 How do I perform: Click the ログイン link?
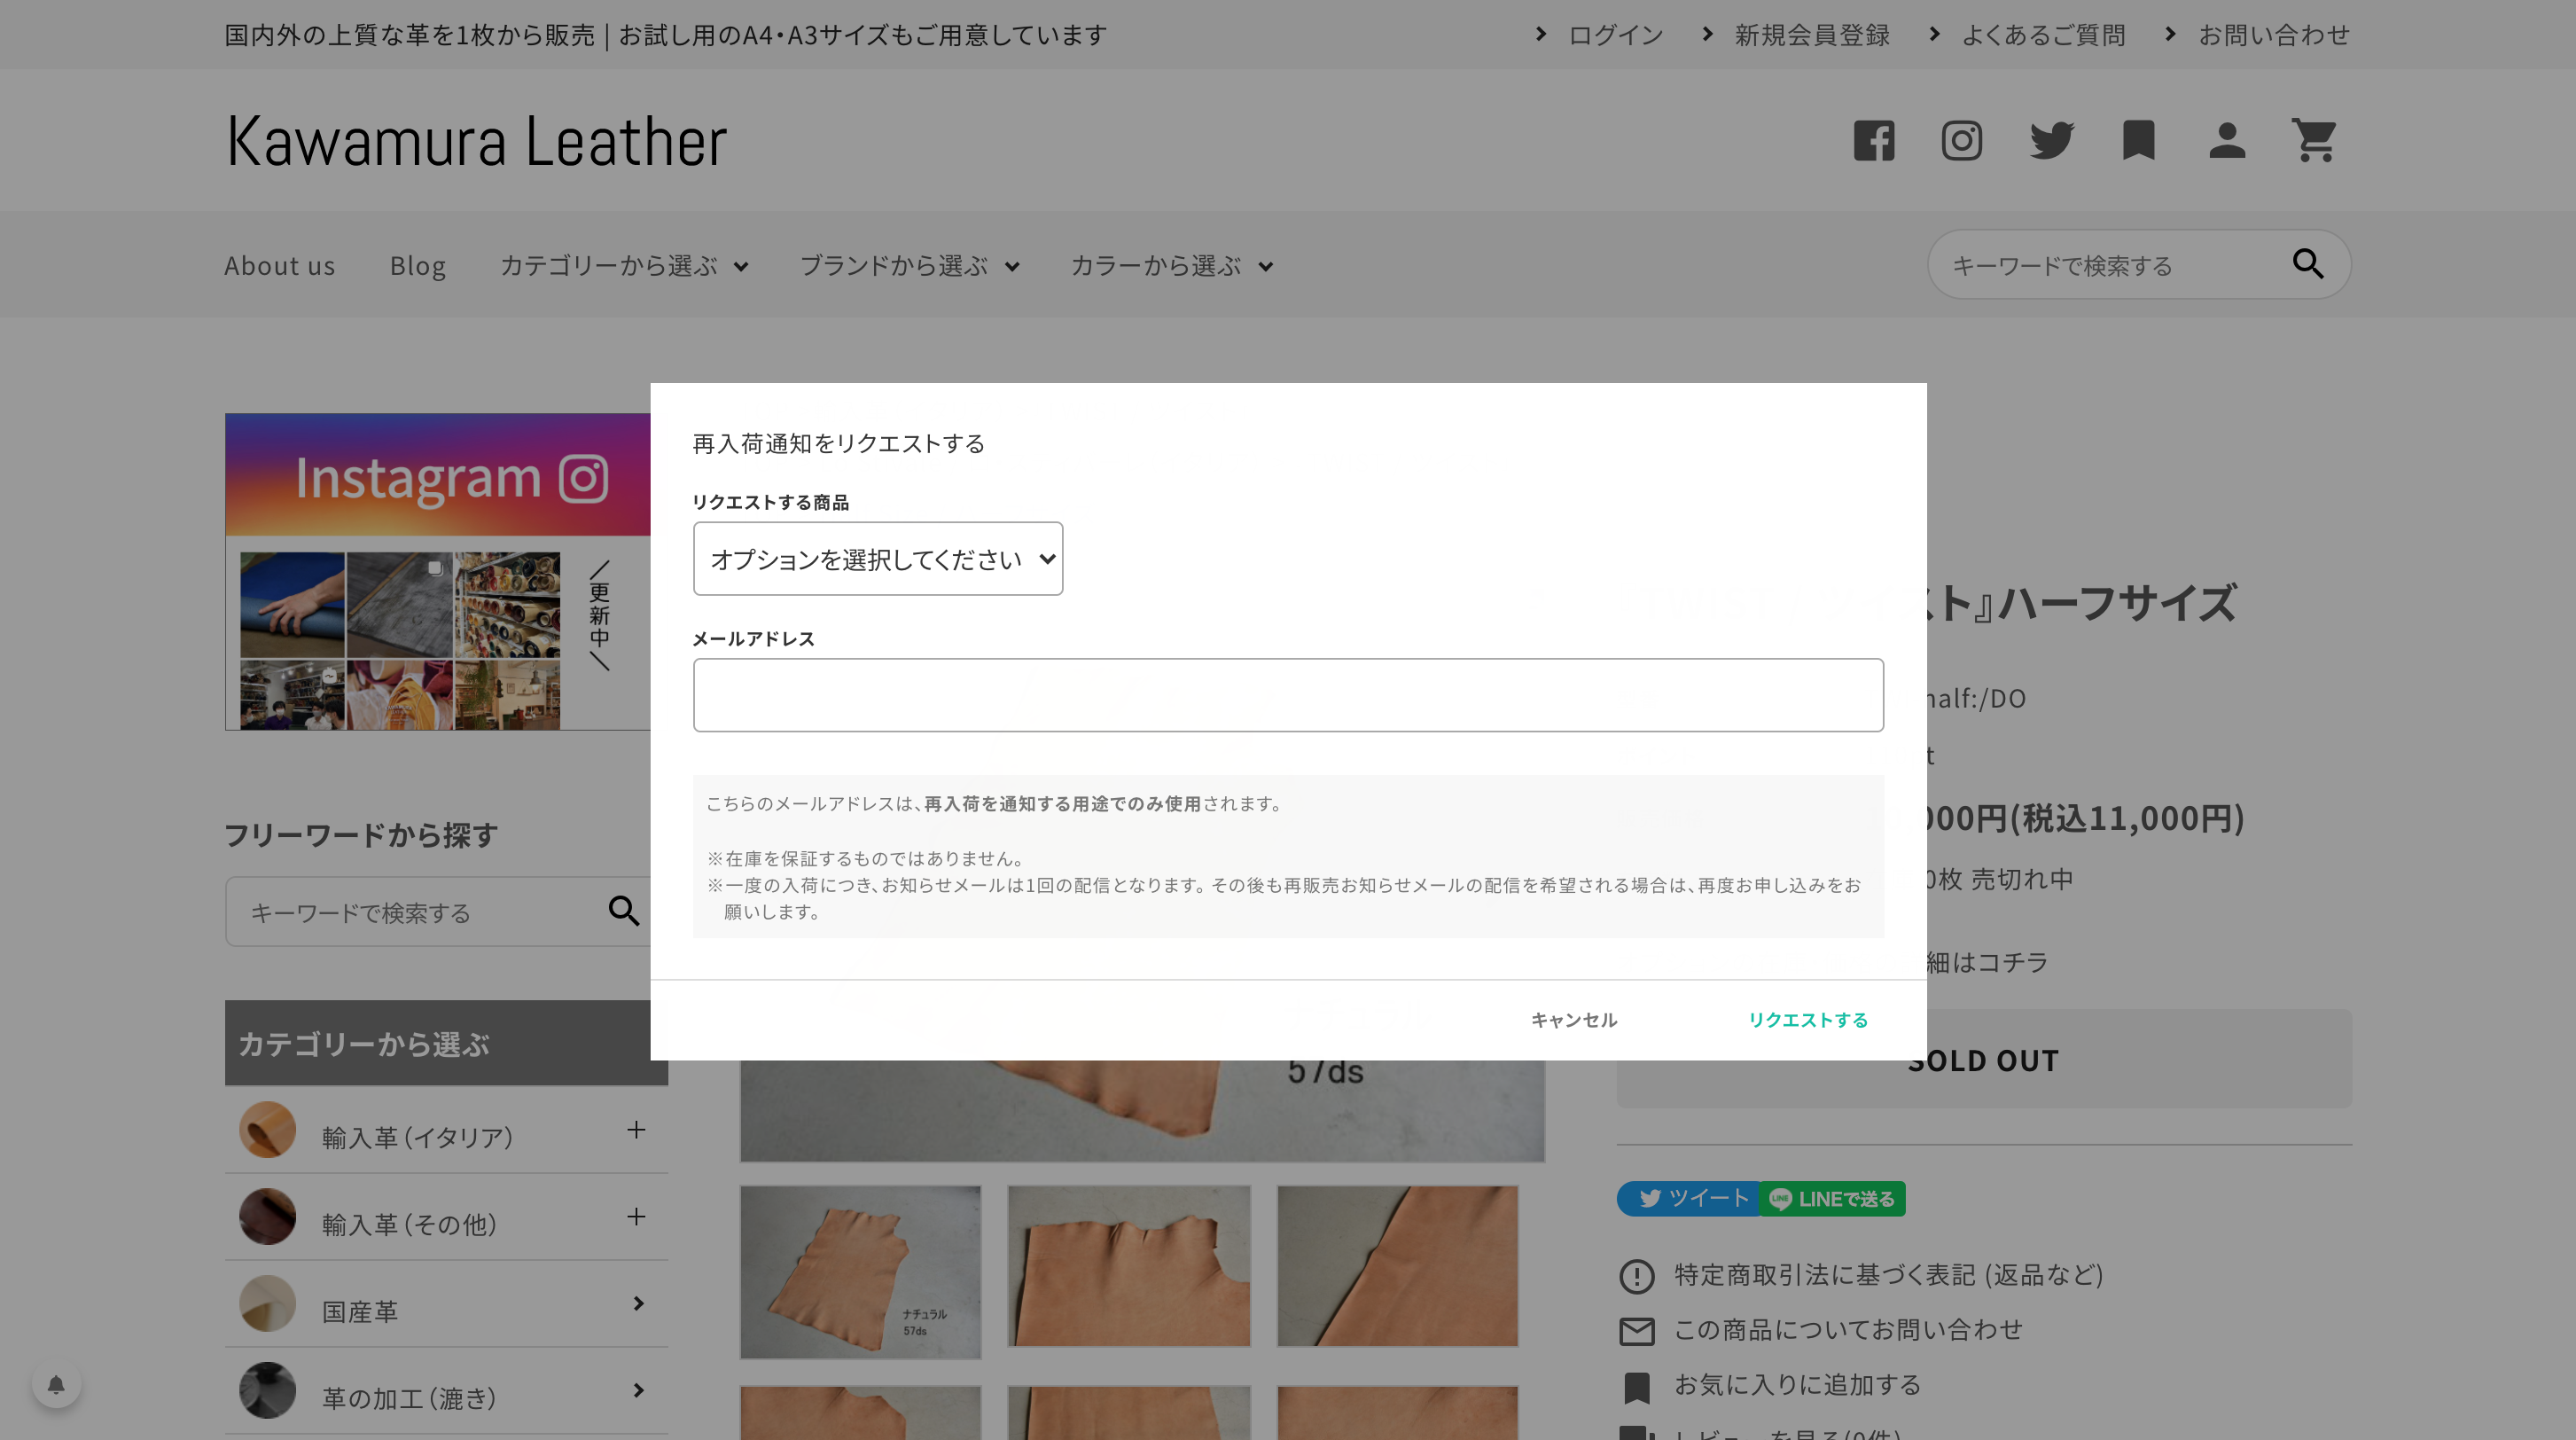click(1614, 35)
